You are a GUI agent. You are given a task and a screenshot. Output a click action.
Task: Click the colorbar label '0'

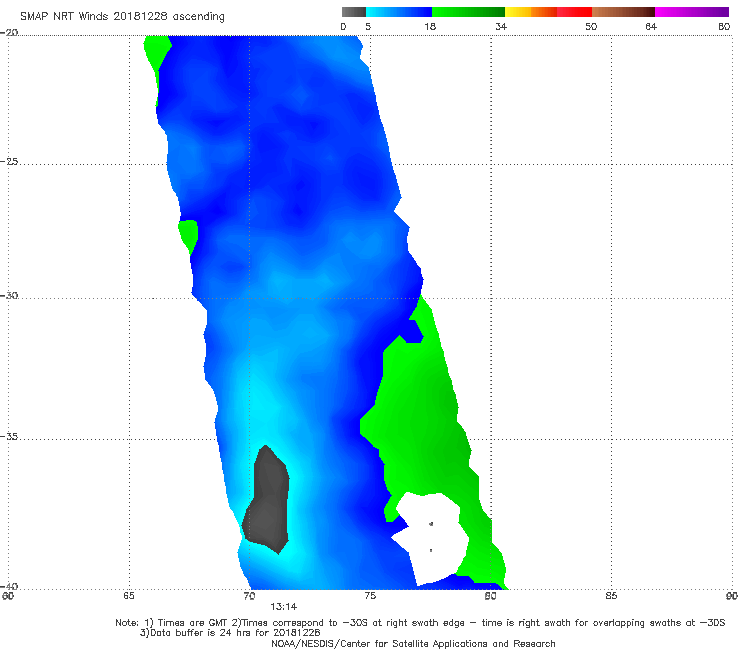coord(343,26)
